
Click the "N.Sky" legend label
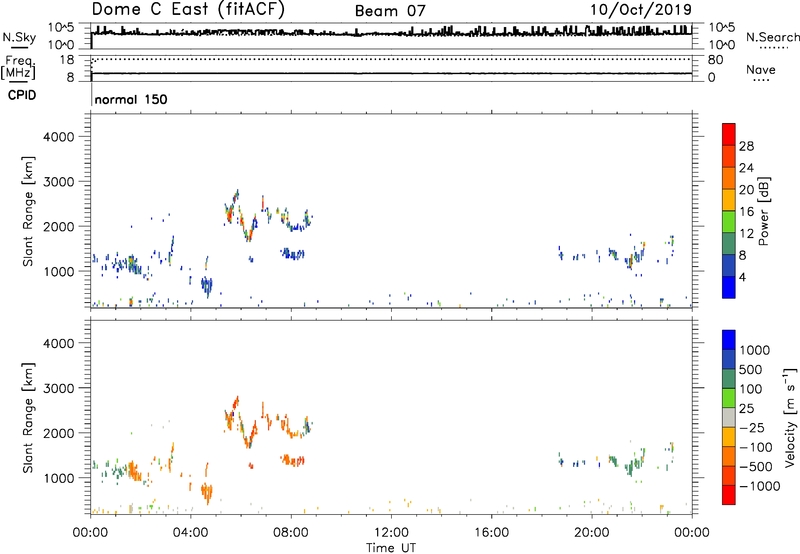tap(19, 37)
